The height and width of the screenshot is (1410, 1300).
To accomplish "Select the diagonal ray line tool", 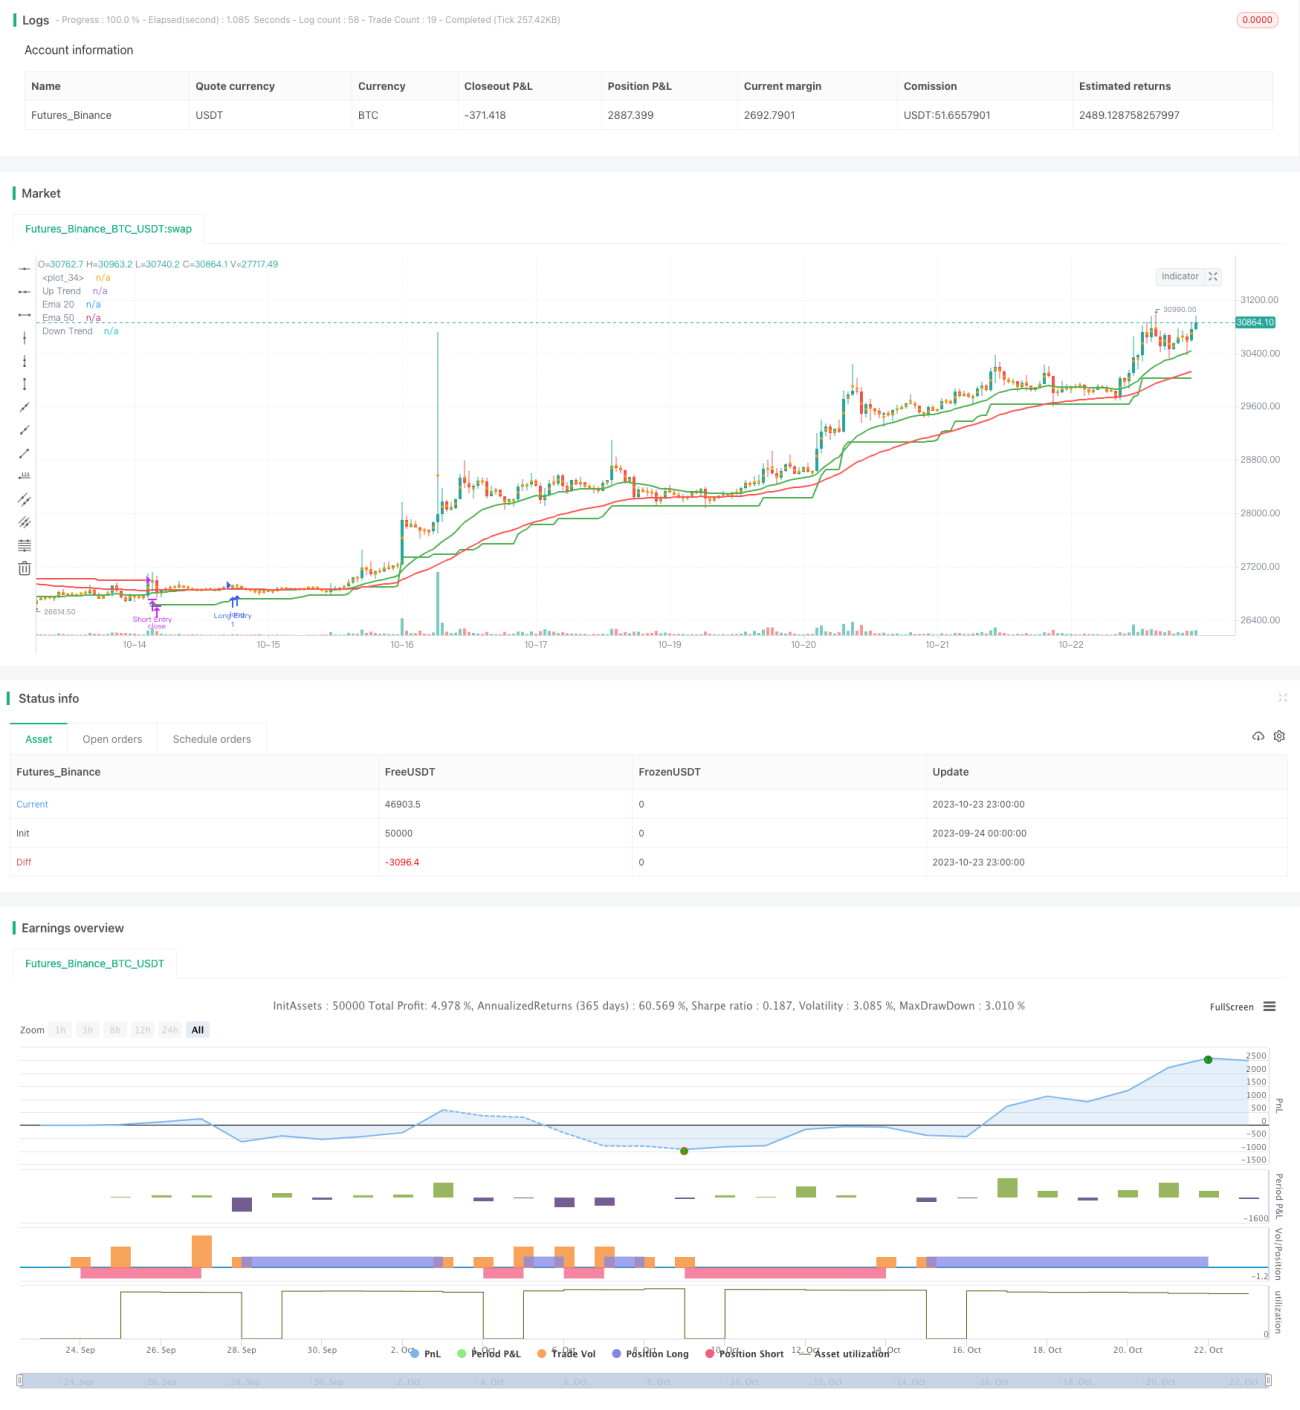I will point(24,430).
